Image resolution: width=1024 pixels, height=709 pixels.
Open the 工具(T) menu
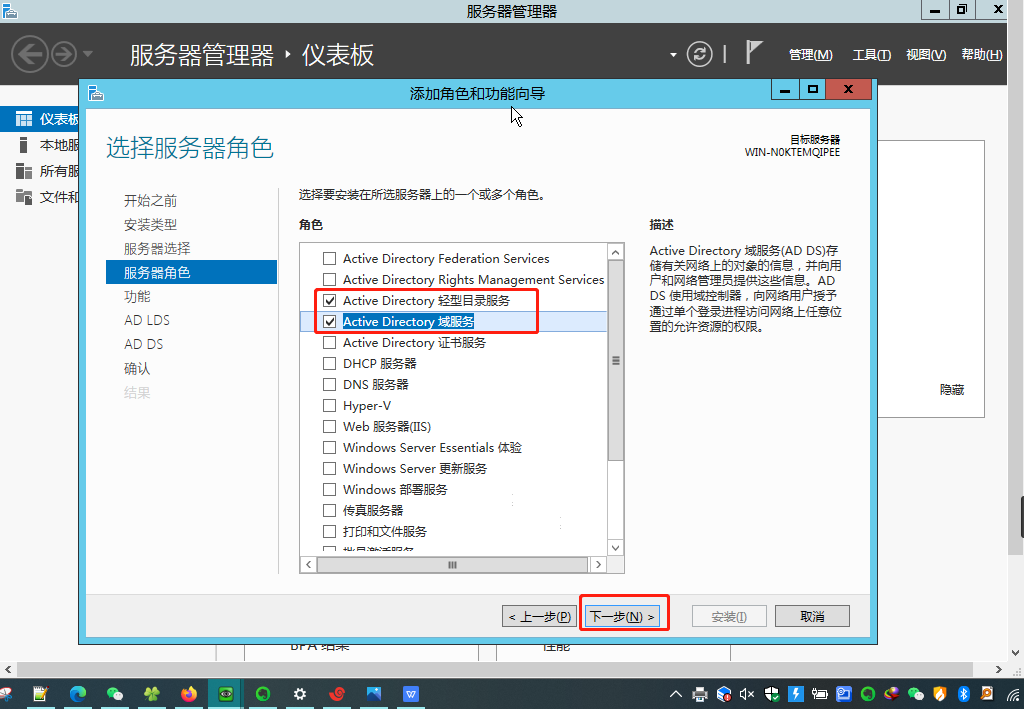(871, 55)
